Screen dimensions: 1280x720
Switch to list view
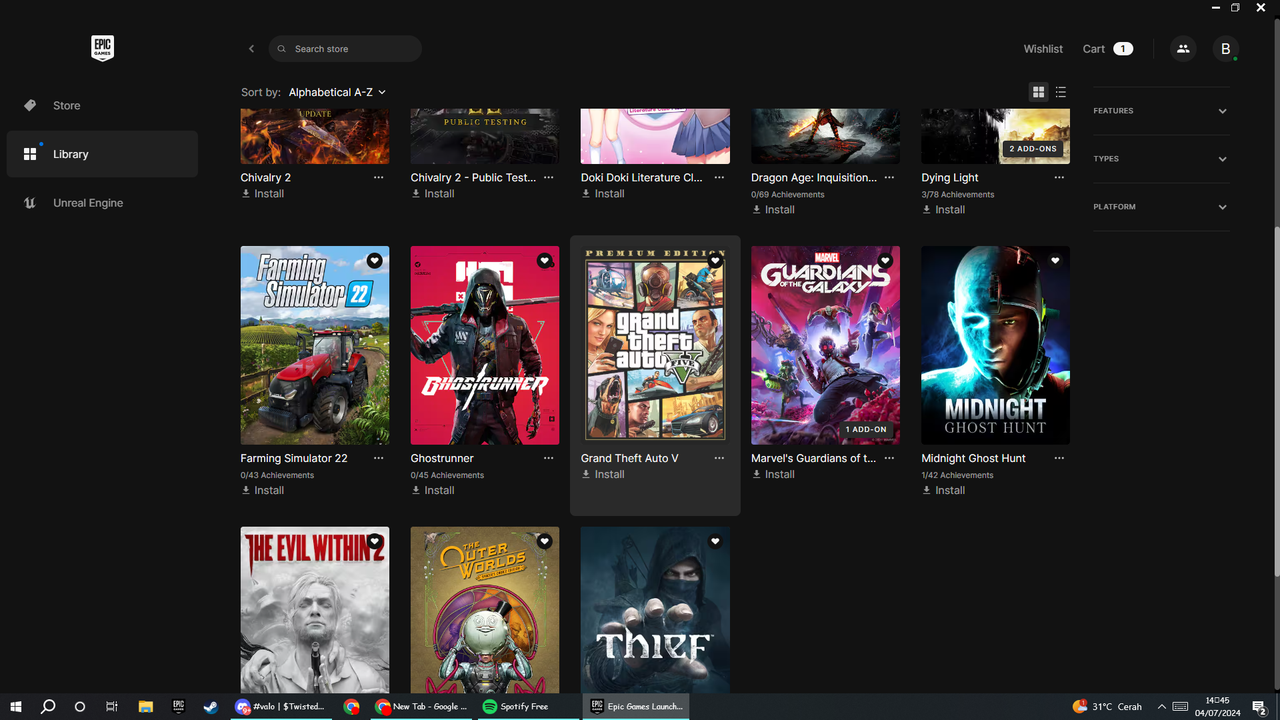[1061, 92]
